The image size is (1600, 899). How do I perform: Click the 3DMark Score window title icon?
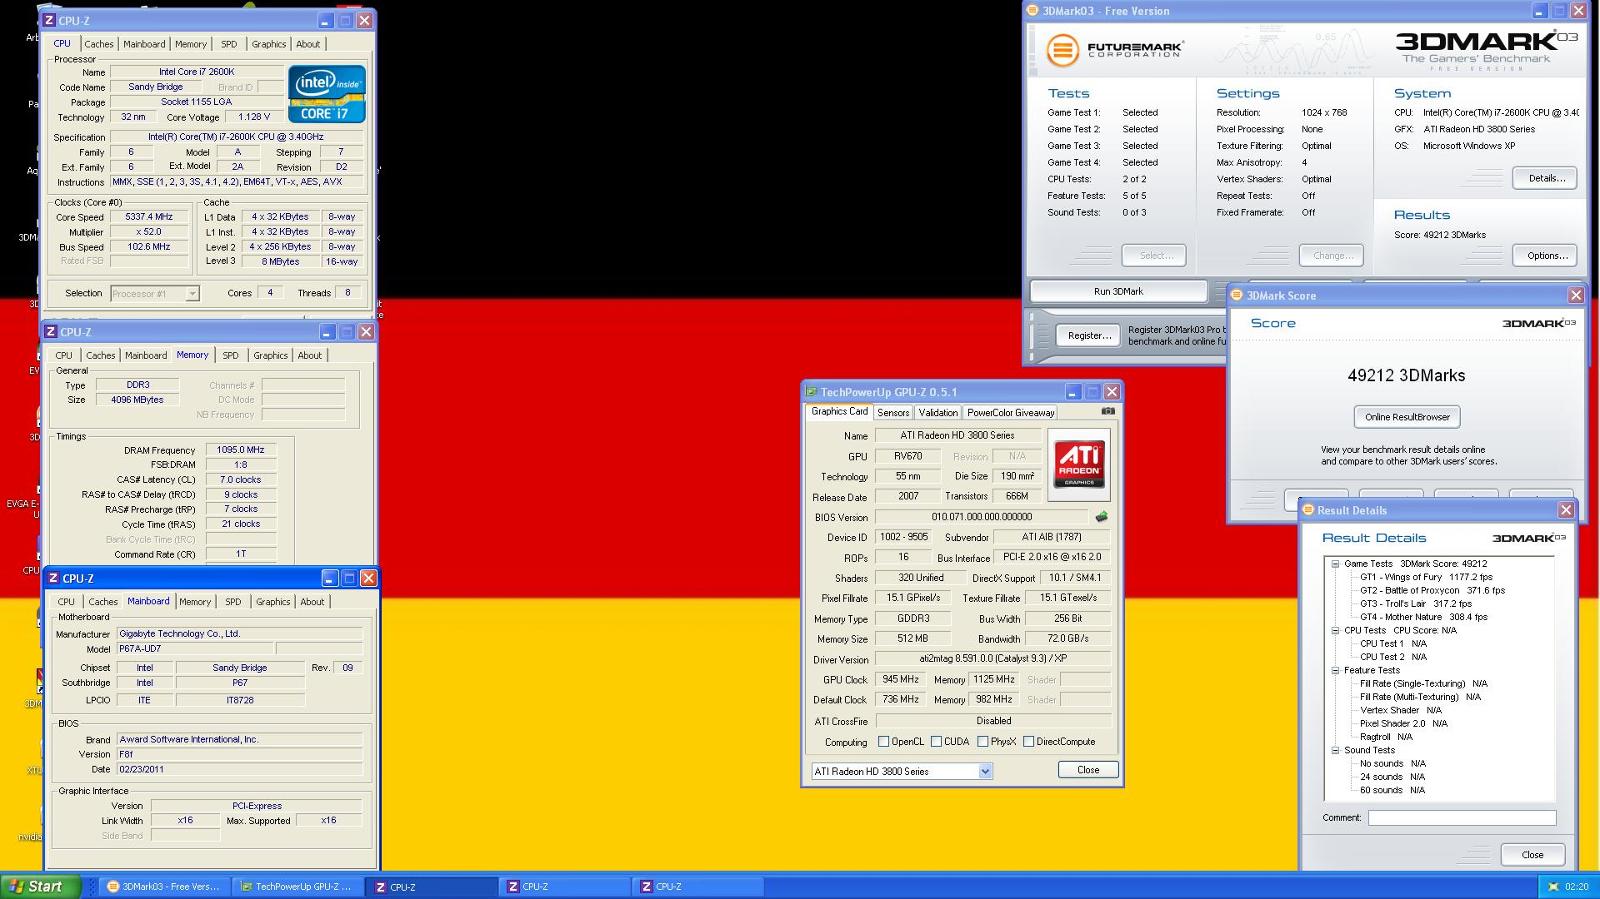pyautogui.click(x=1237, y=295)
